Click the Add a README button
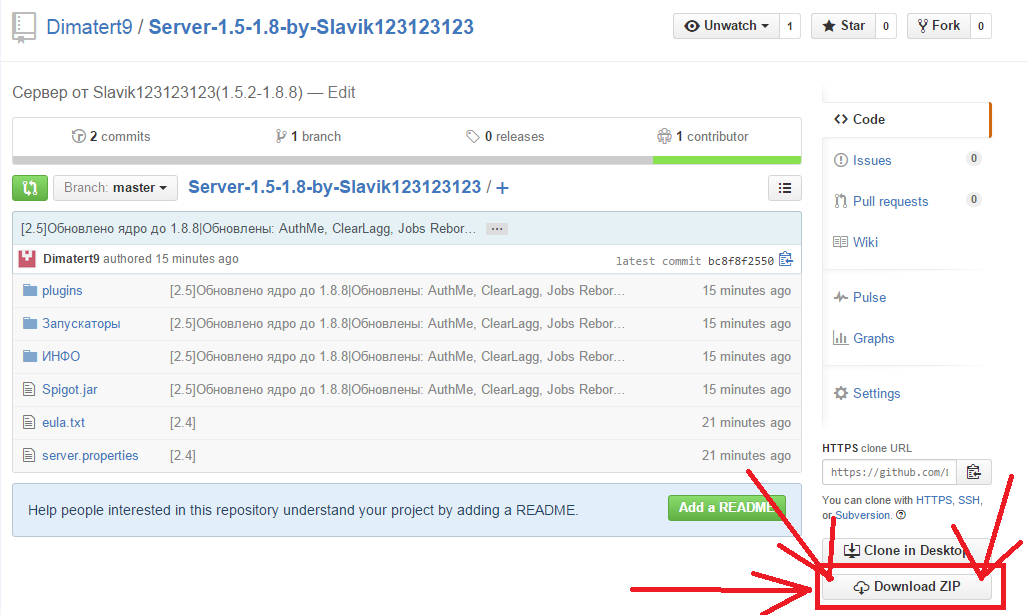Screen dimensions: 1028x615 point(726,508)
